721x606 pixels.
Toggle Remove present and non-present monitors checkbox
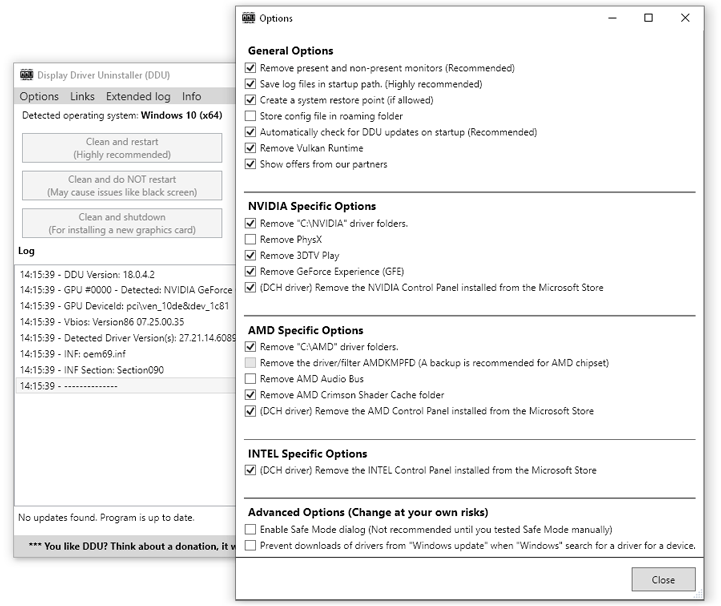(x=250, y=68)
